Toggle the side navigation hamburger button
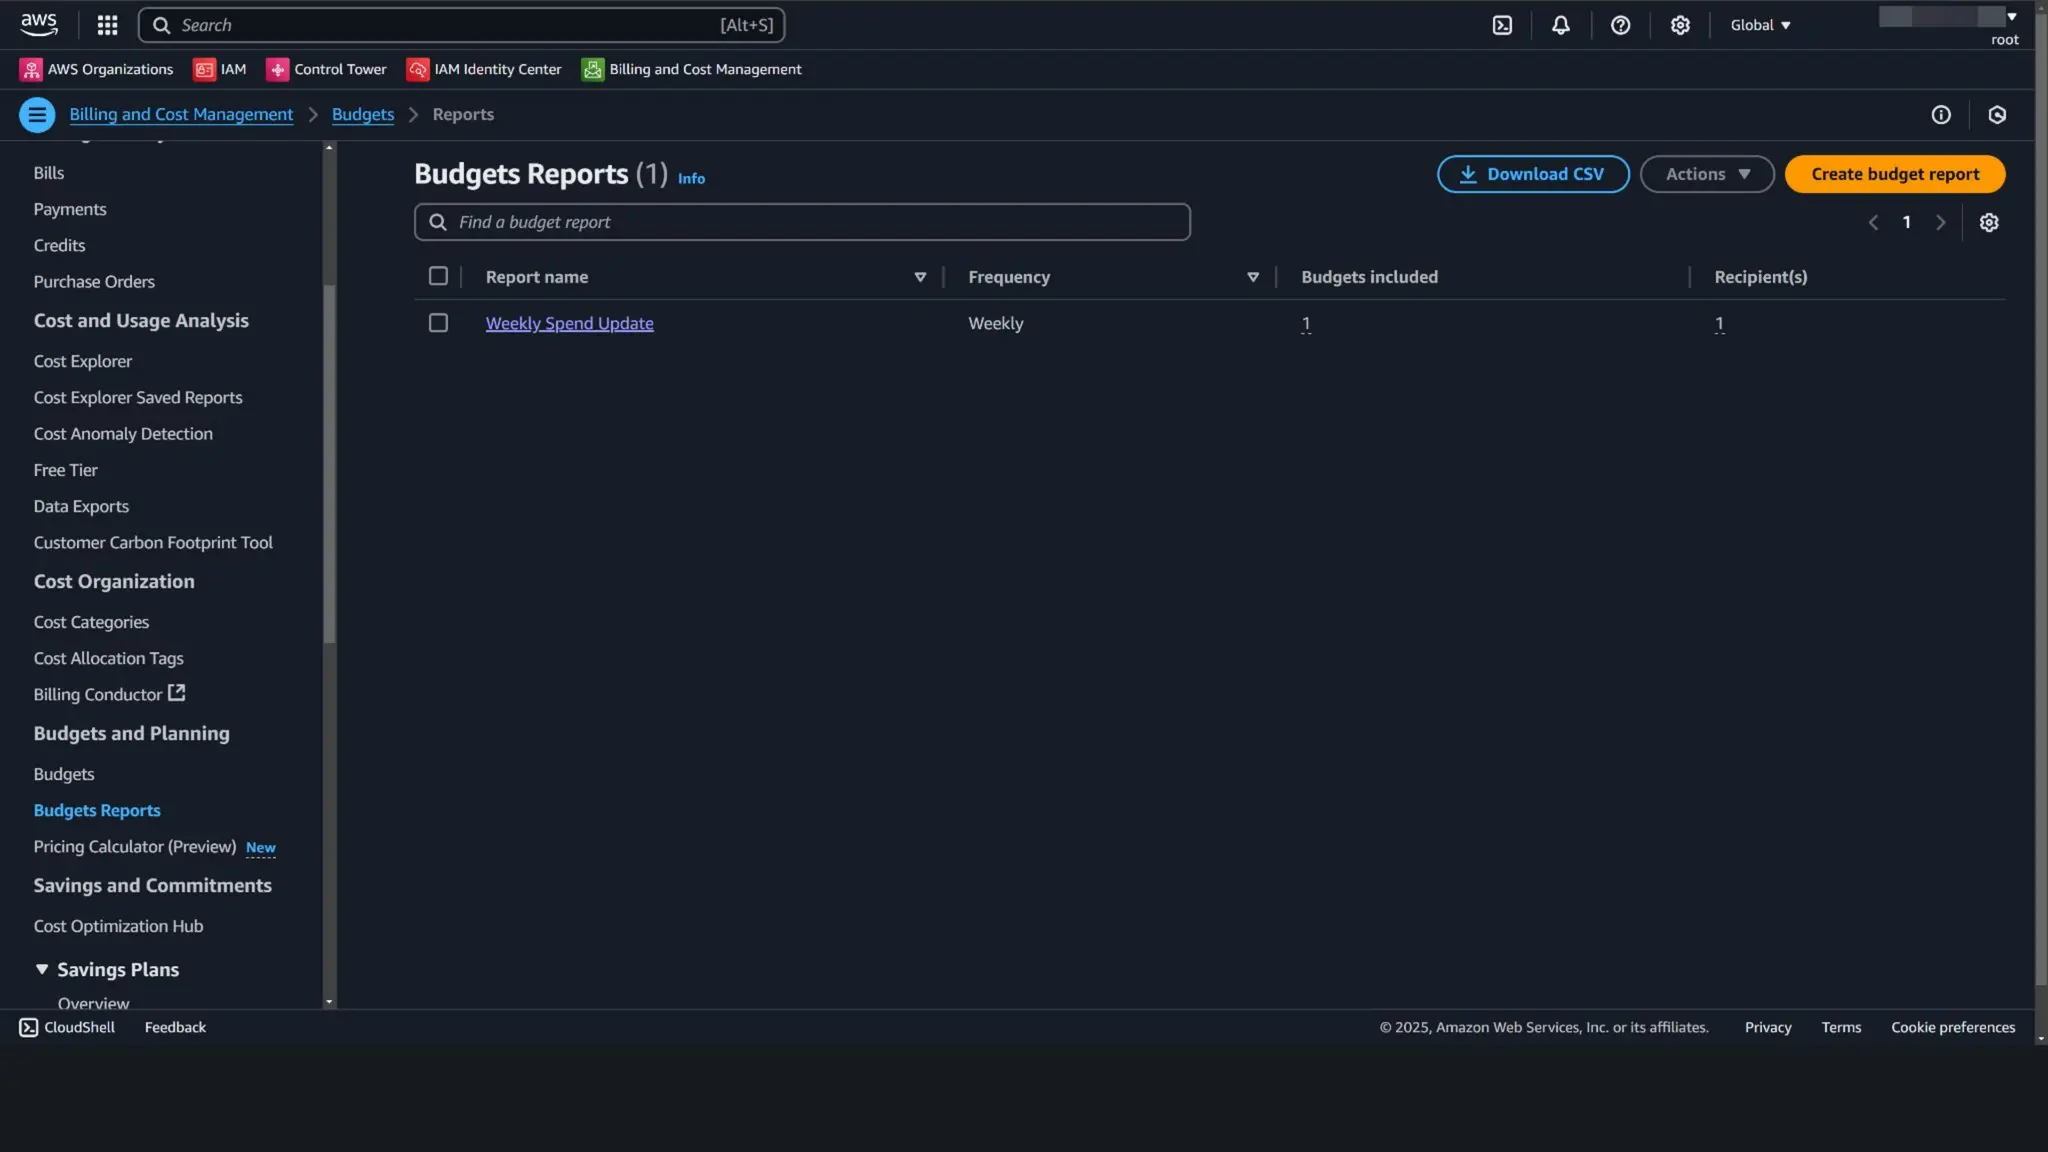This screenshot has width=2048, height=1152. [37, 114]
